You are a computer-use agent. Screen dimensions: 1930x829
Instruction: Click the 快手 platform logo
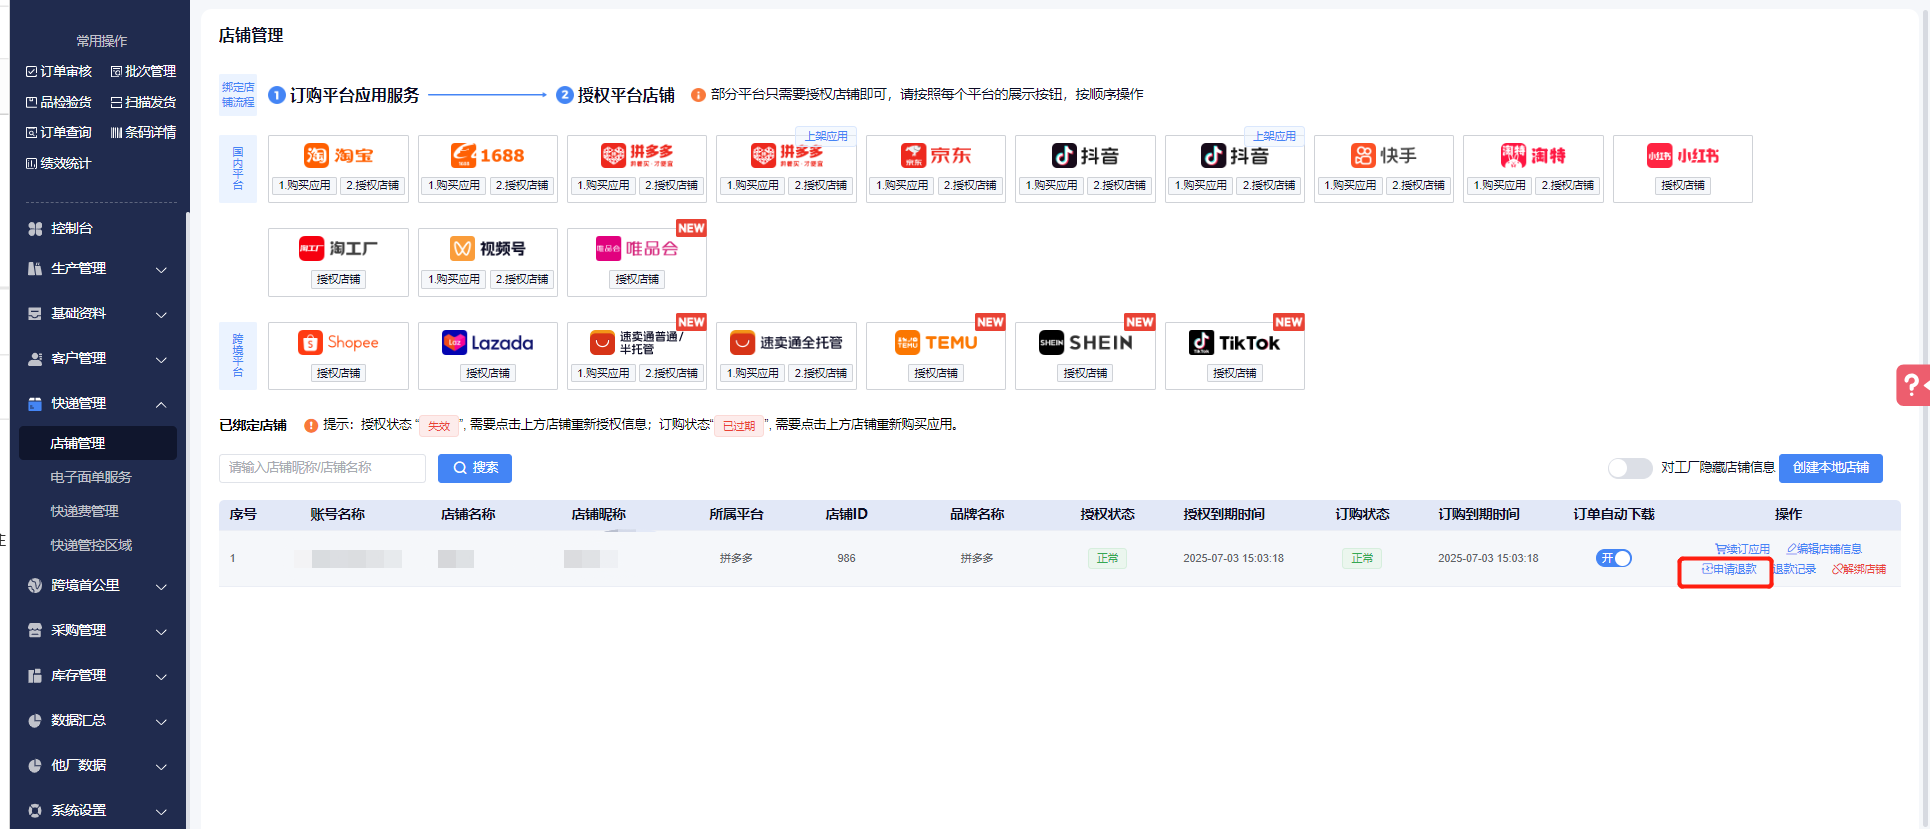point(1384,155)
